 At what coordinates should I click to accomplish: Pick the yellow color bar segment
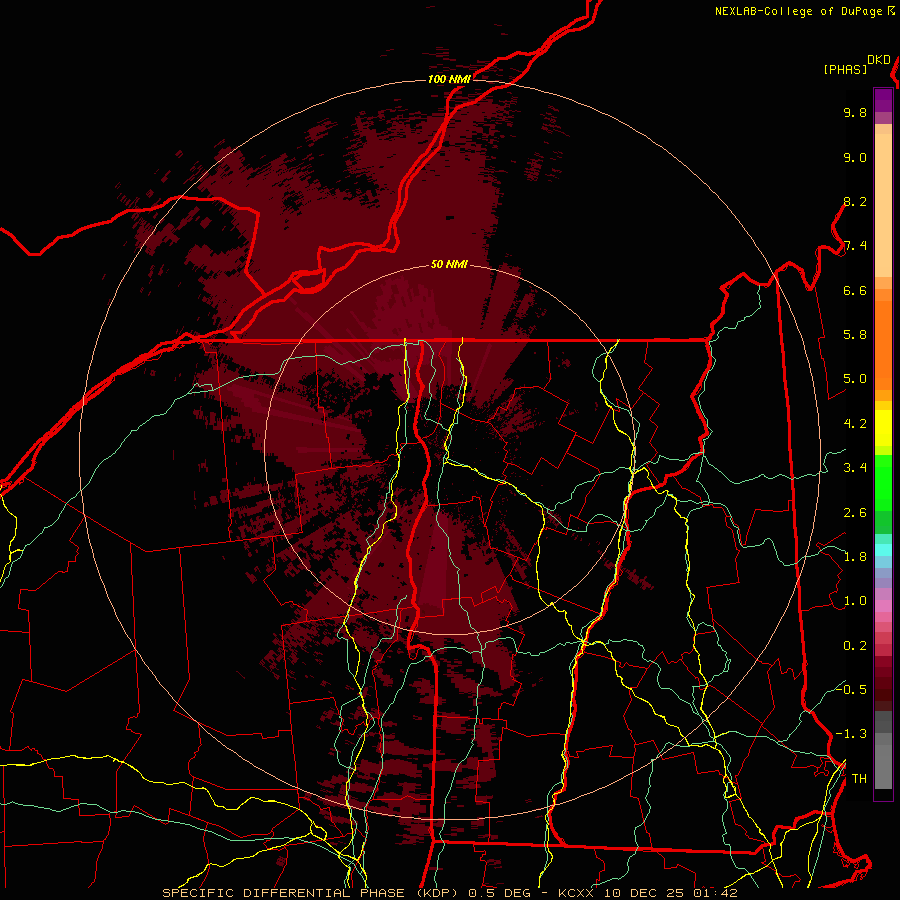883,428
